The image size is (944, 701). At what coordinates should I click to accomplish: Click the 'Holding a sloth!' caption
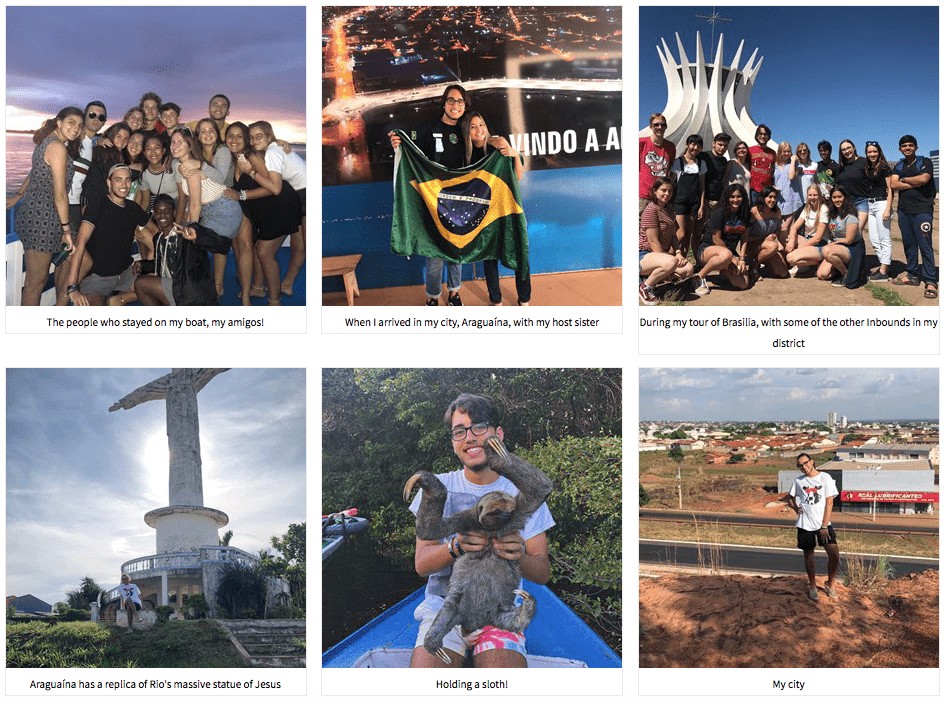pos(472,684)
